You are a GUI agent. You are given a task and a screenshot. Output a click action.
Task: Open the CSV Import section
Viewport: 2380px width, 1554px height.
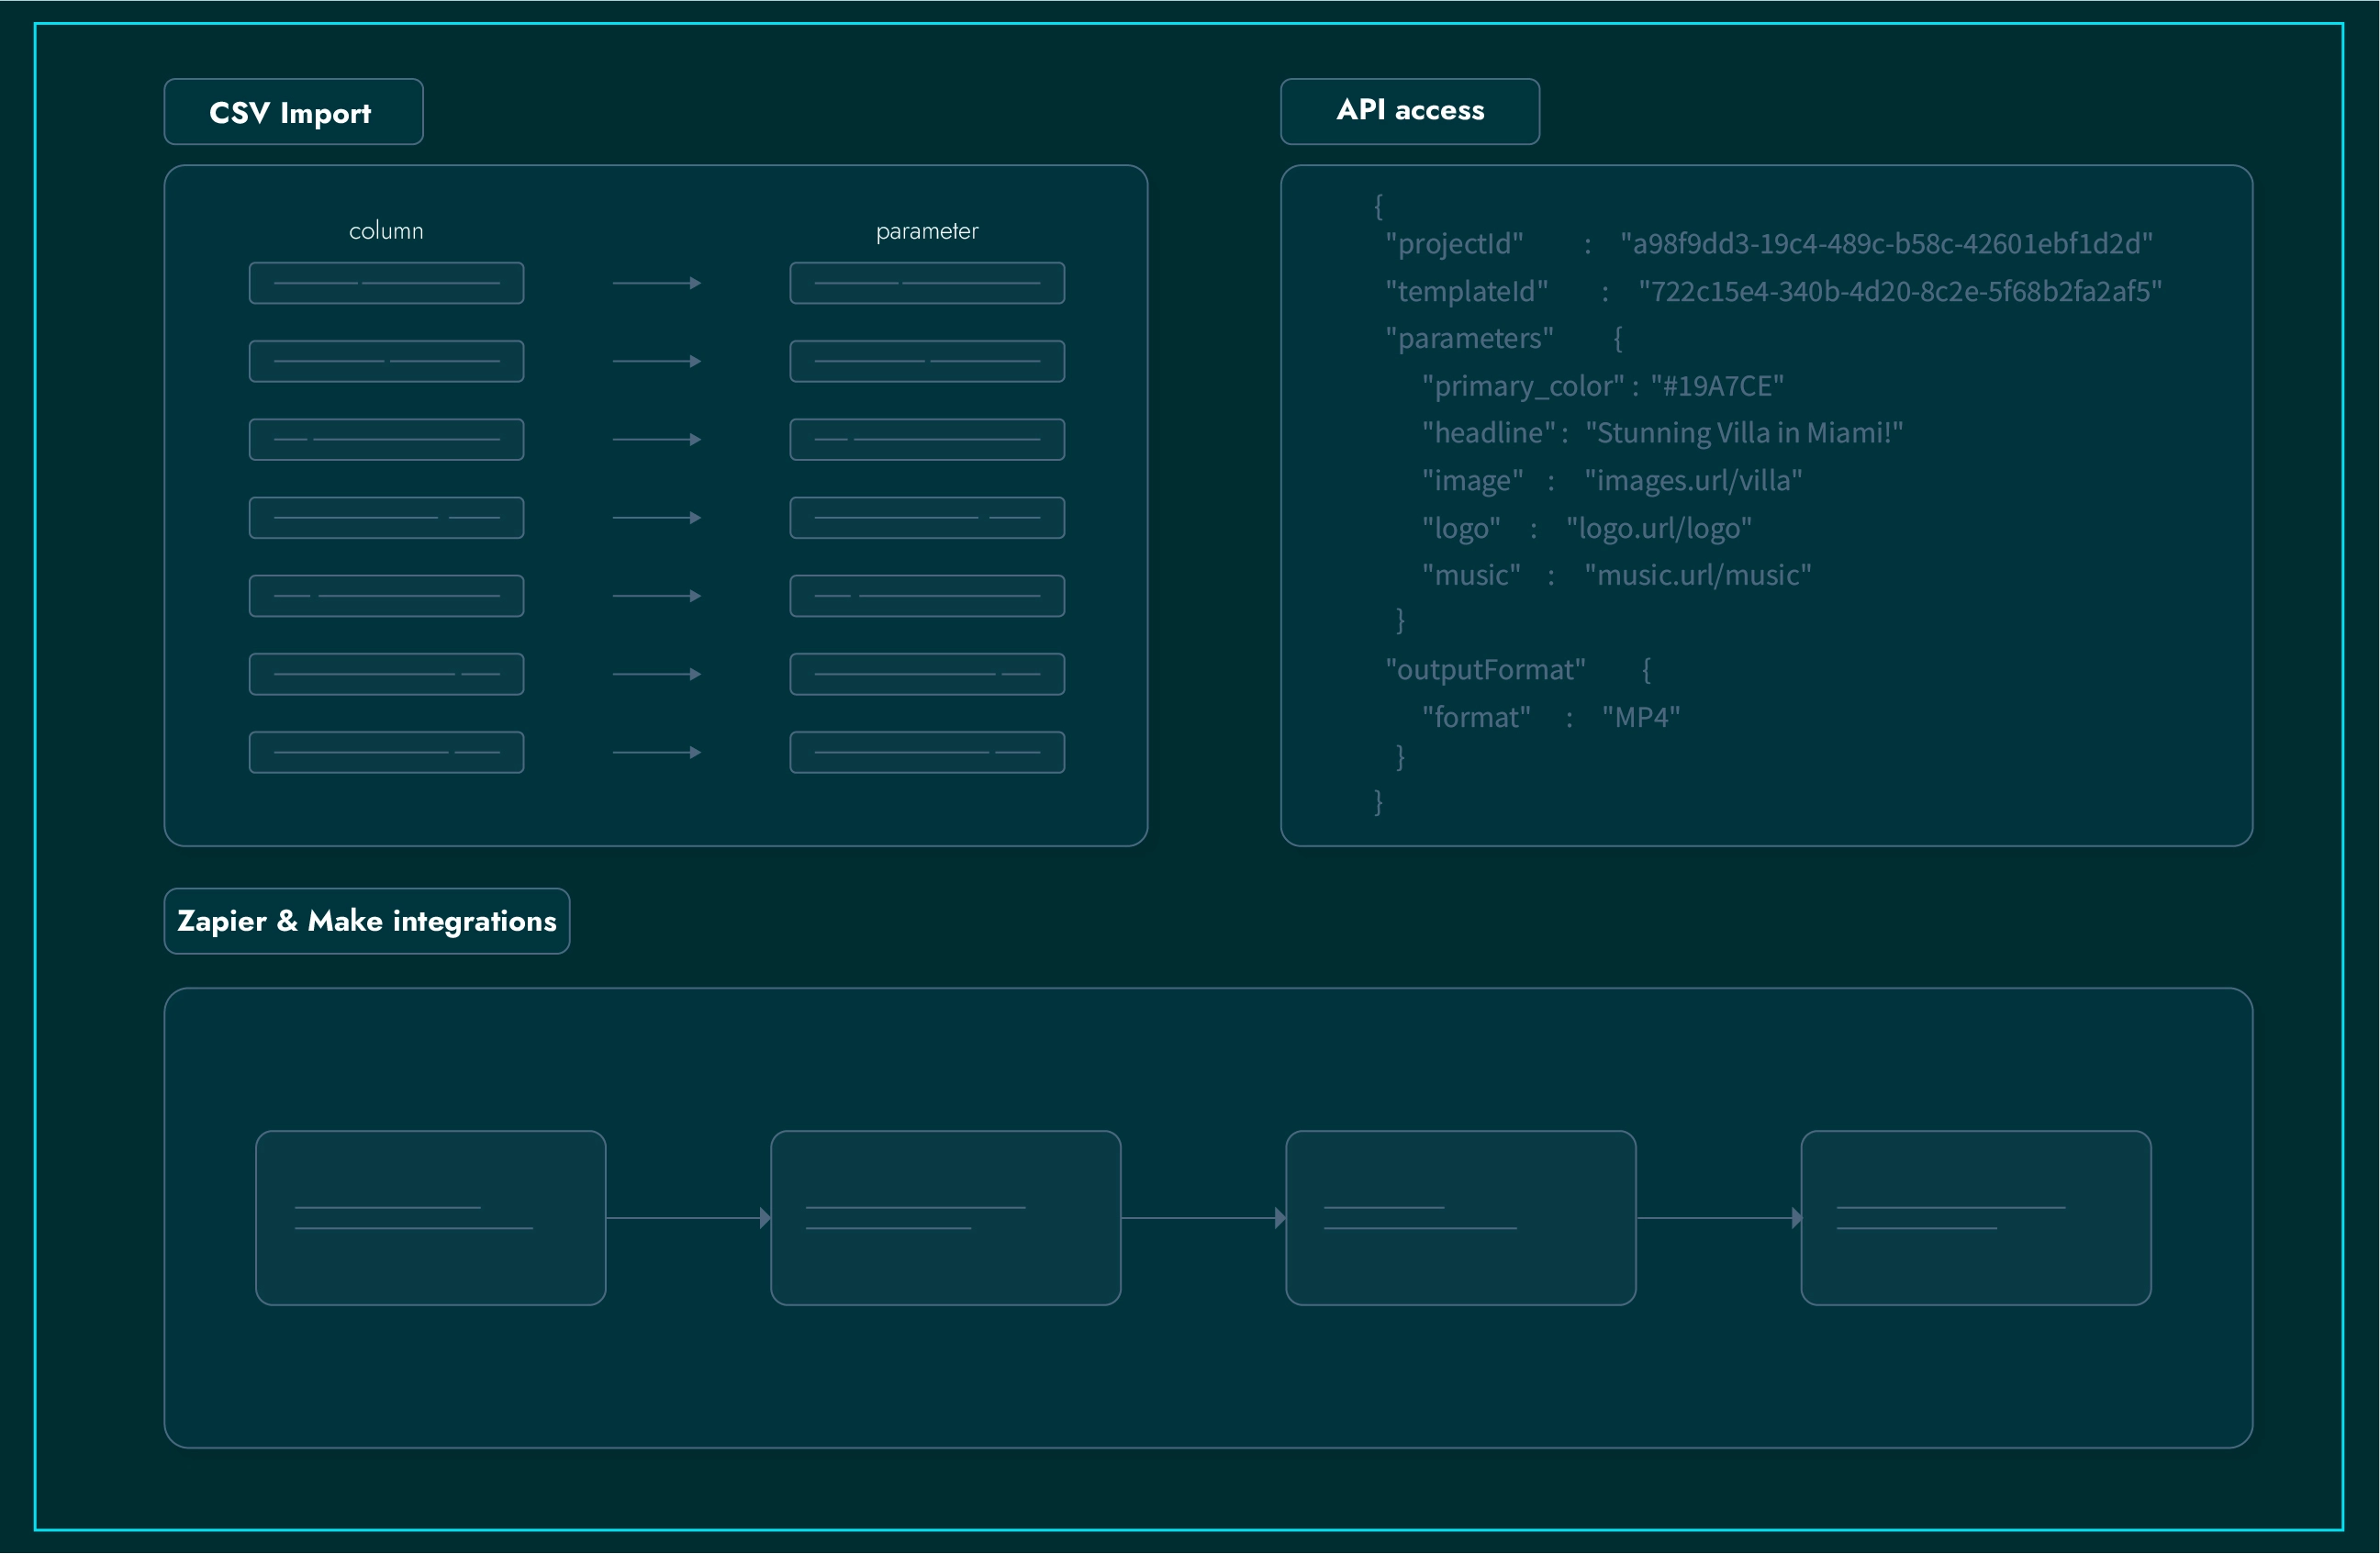292,112
